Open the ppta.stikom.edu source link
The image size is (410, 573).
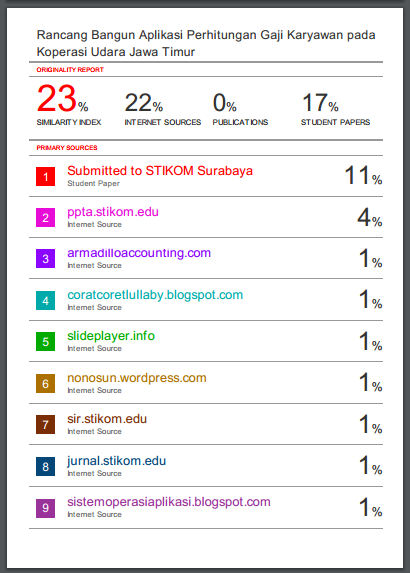click(113, 212)
